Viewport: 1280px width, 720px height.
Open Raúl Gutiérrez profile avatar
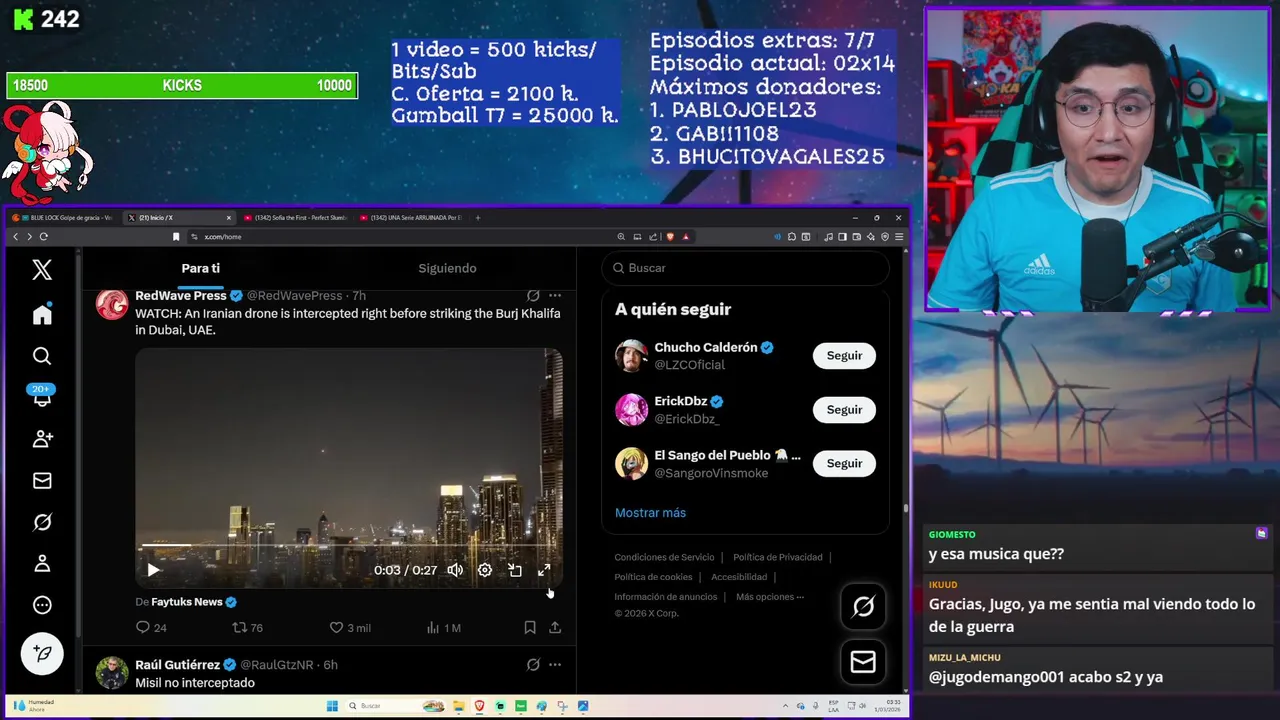click(112, 673)
